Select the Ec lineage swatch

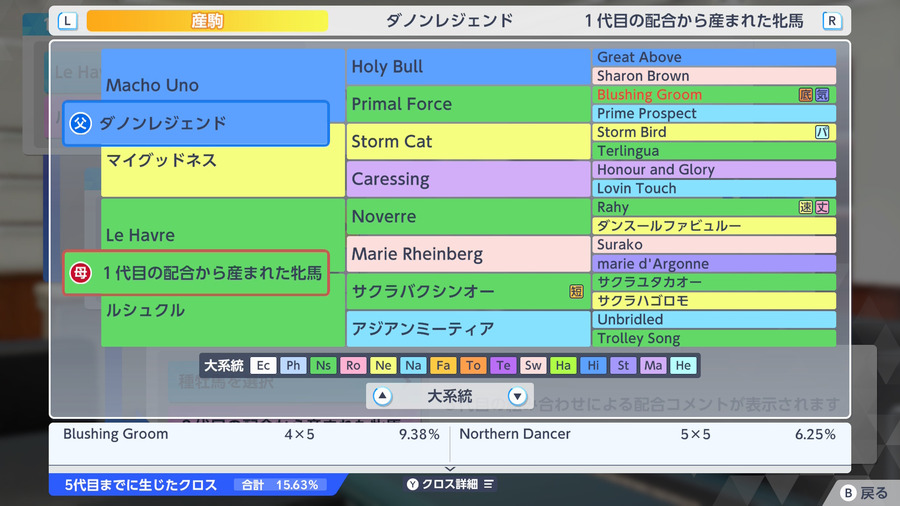pos(263,365)
